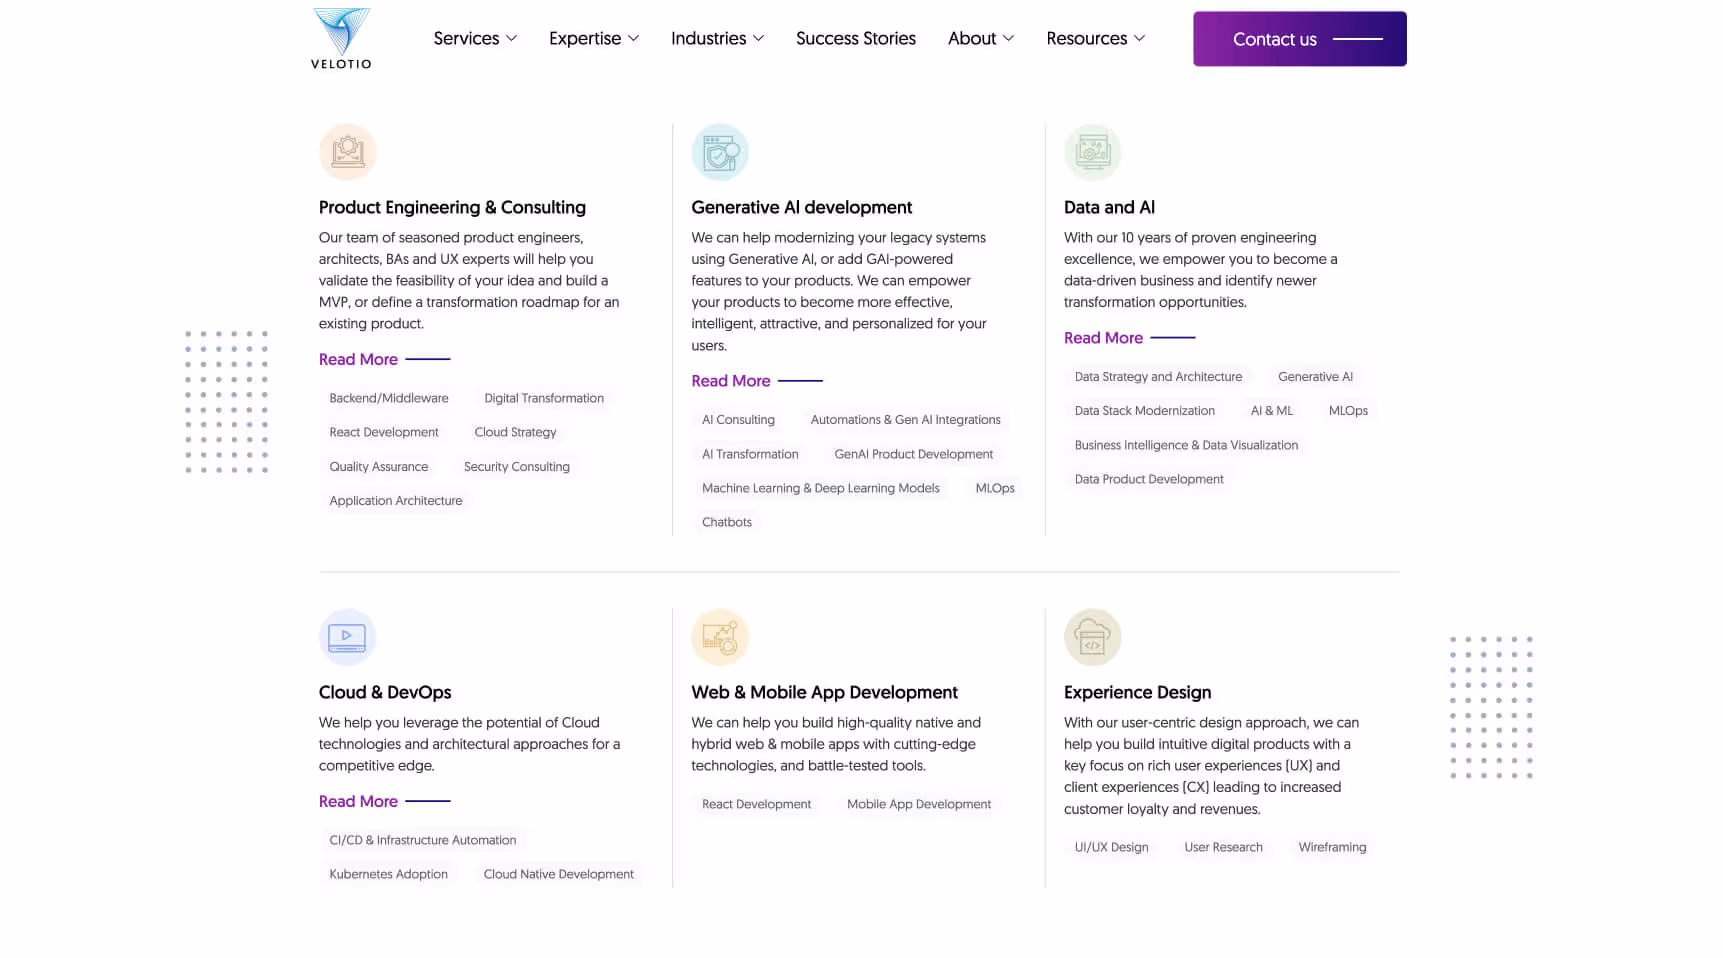Viewport: 1723px width, 958px height.
Task: Click the Data and AI icon
Action: point(1092,152)
